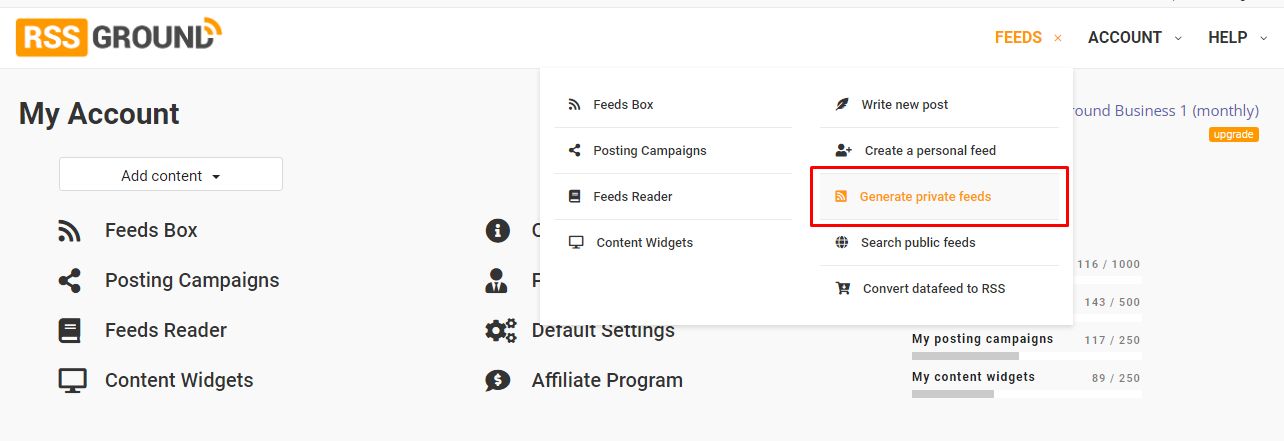Click the Feeds Box RSS icon in menu
Screen dimensions: 1284x441
click(574, 105)
